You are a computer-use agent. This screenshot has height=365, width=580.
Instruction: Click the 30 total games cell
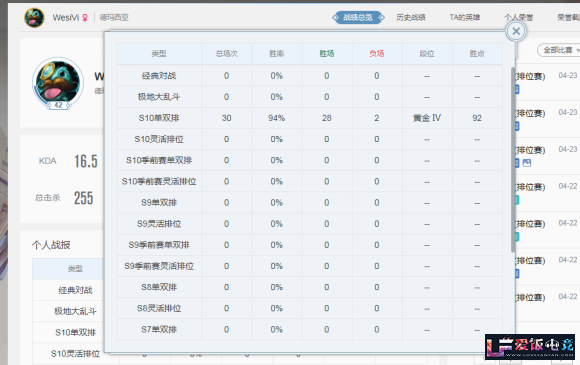pyautogui.click(x=226, y=118)
